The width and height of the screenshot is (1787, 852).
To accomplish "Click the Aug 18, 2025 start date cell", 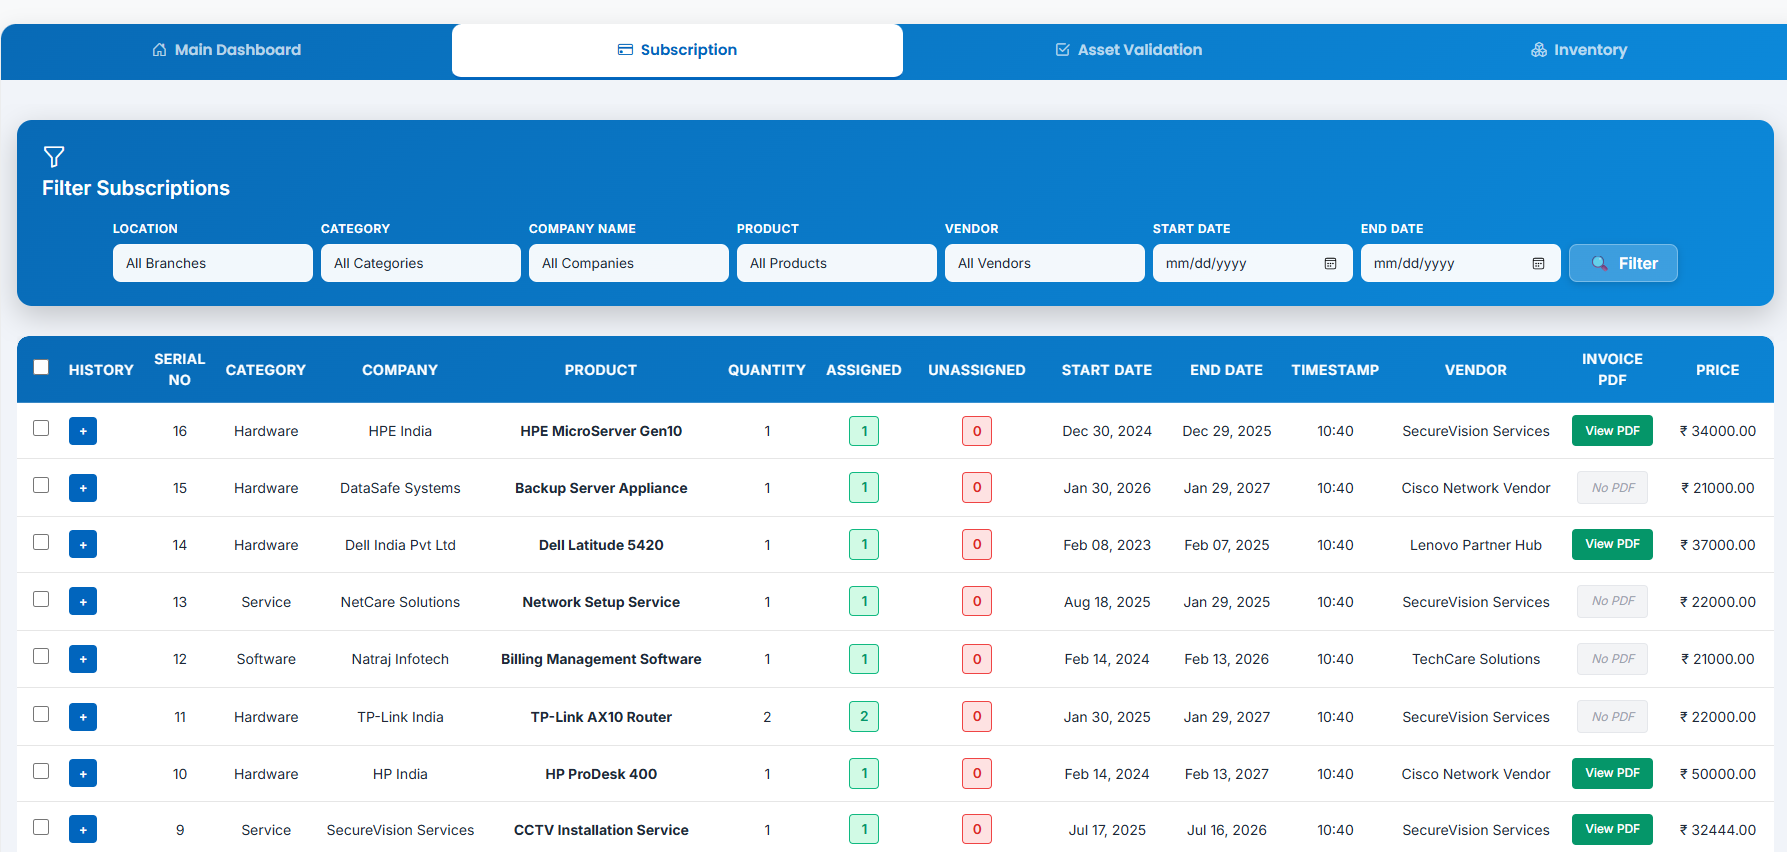I will [1107, 602].
